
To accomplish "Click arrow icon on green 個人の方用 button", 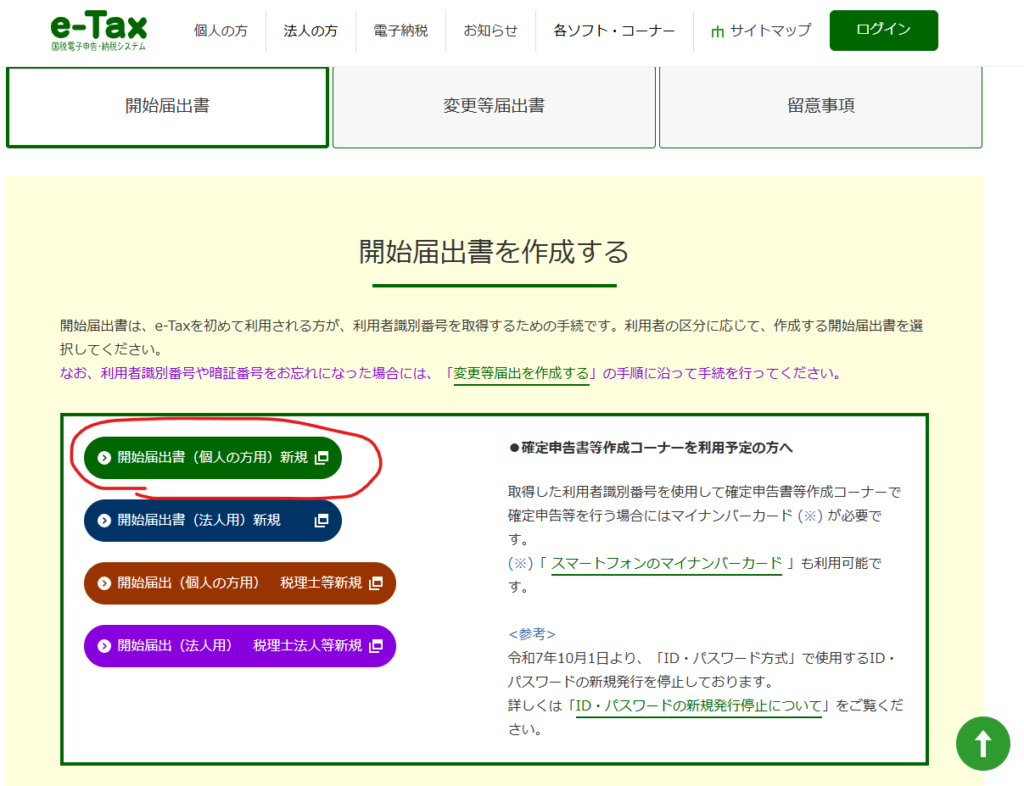I will pos(104,458).
